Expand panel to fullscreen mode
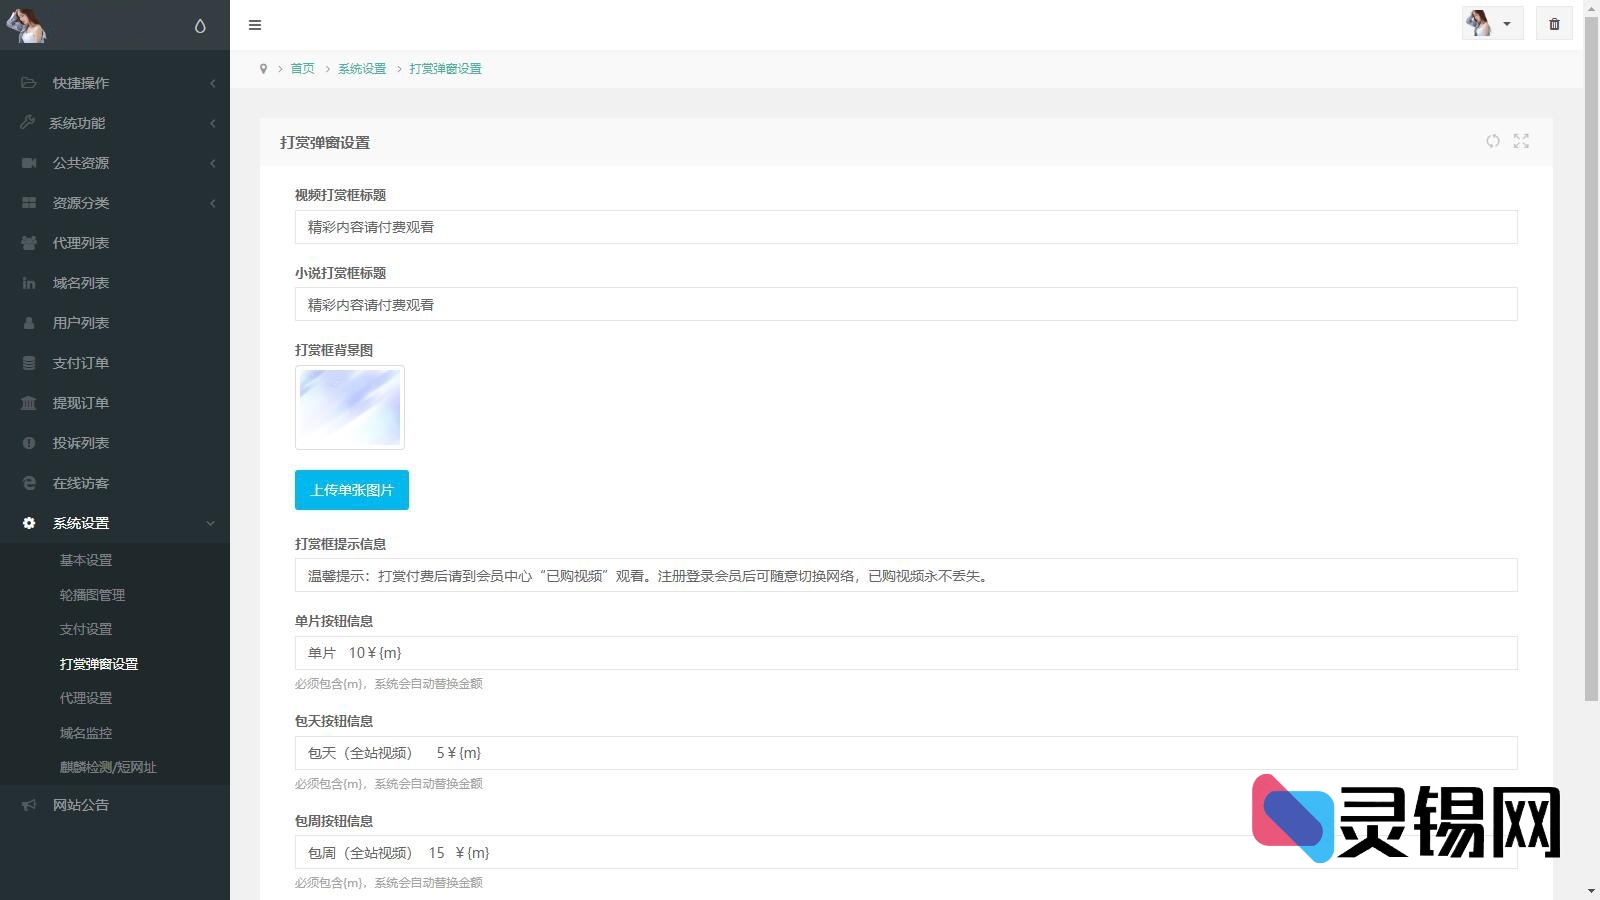Viewport: 1600px width, 900px height. (x=1521, y=141)
